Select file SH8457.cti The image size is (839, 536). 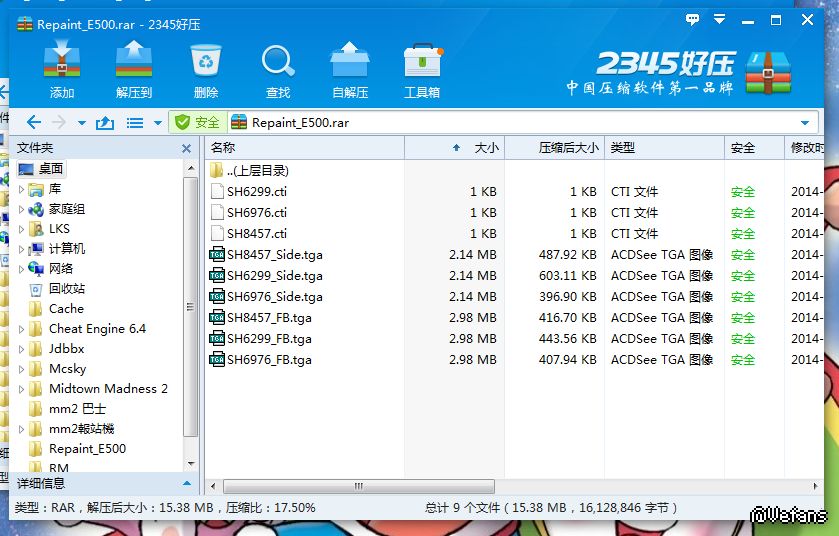[x=249, y=234]
